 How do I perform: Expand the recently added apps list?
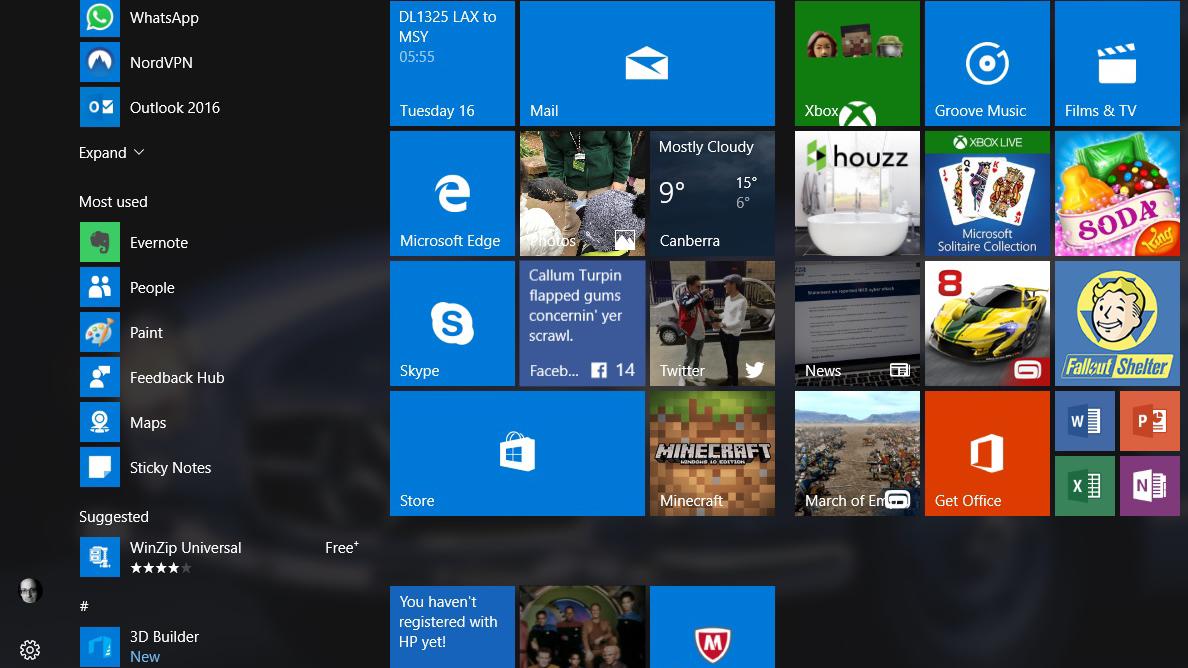111,153
